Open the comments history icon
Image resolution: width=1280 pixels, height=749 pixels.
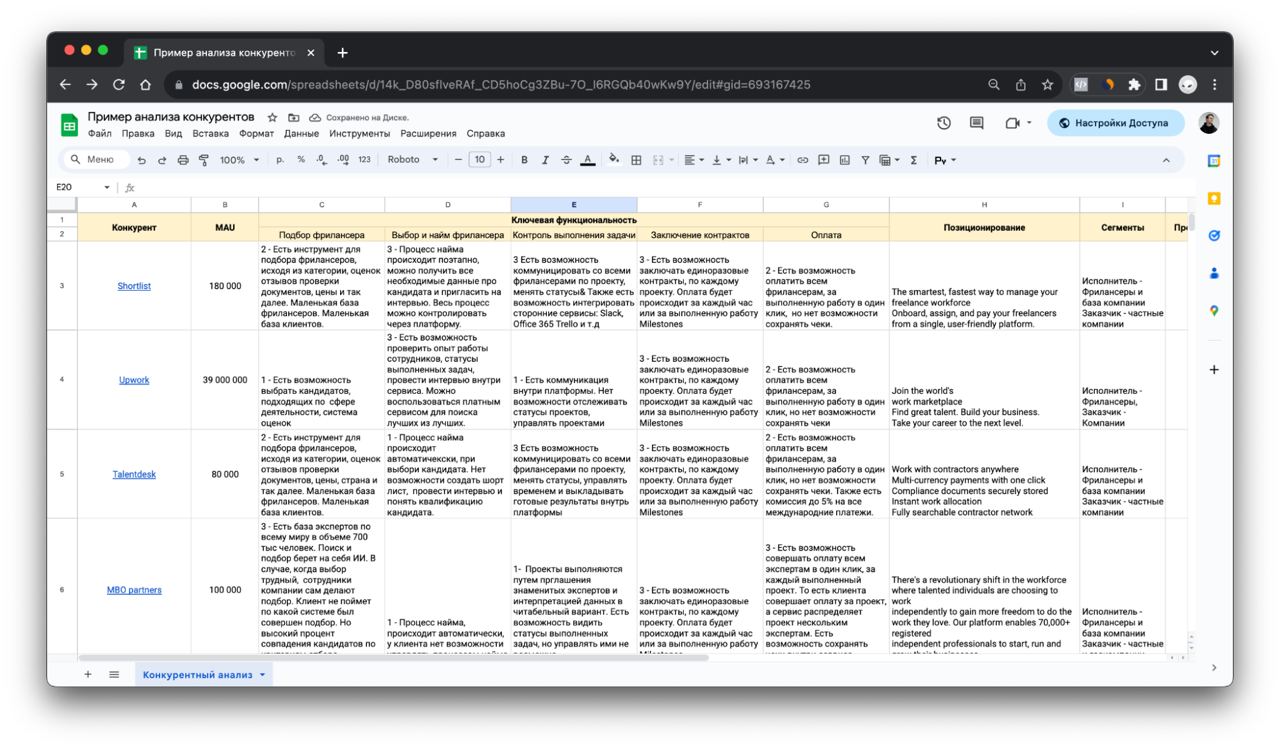(977, 123)
